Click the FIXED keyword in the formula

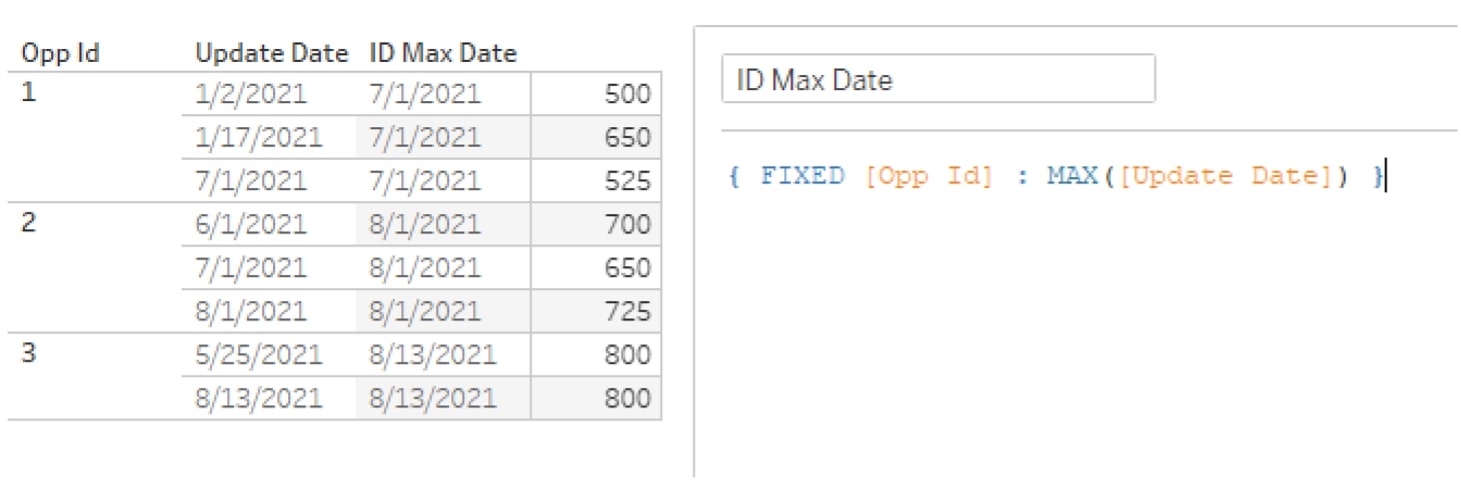[802, 177]
